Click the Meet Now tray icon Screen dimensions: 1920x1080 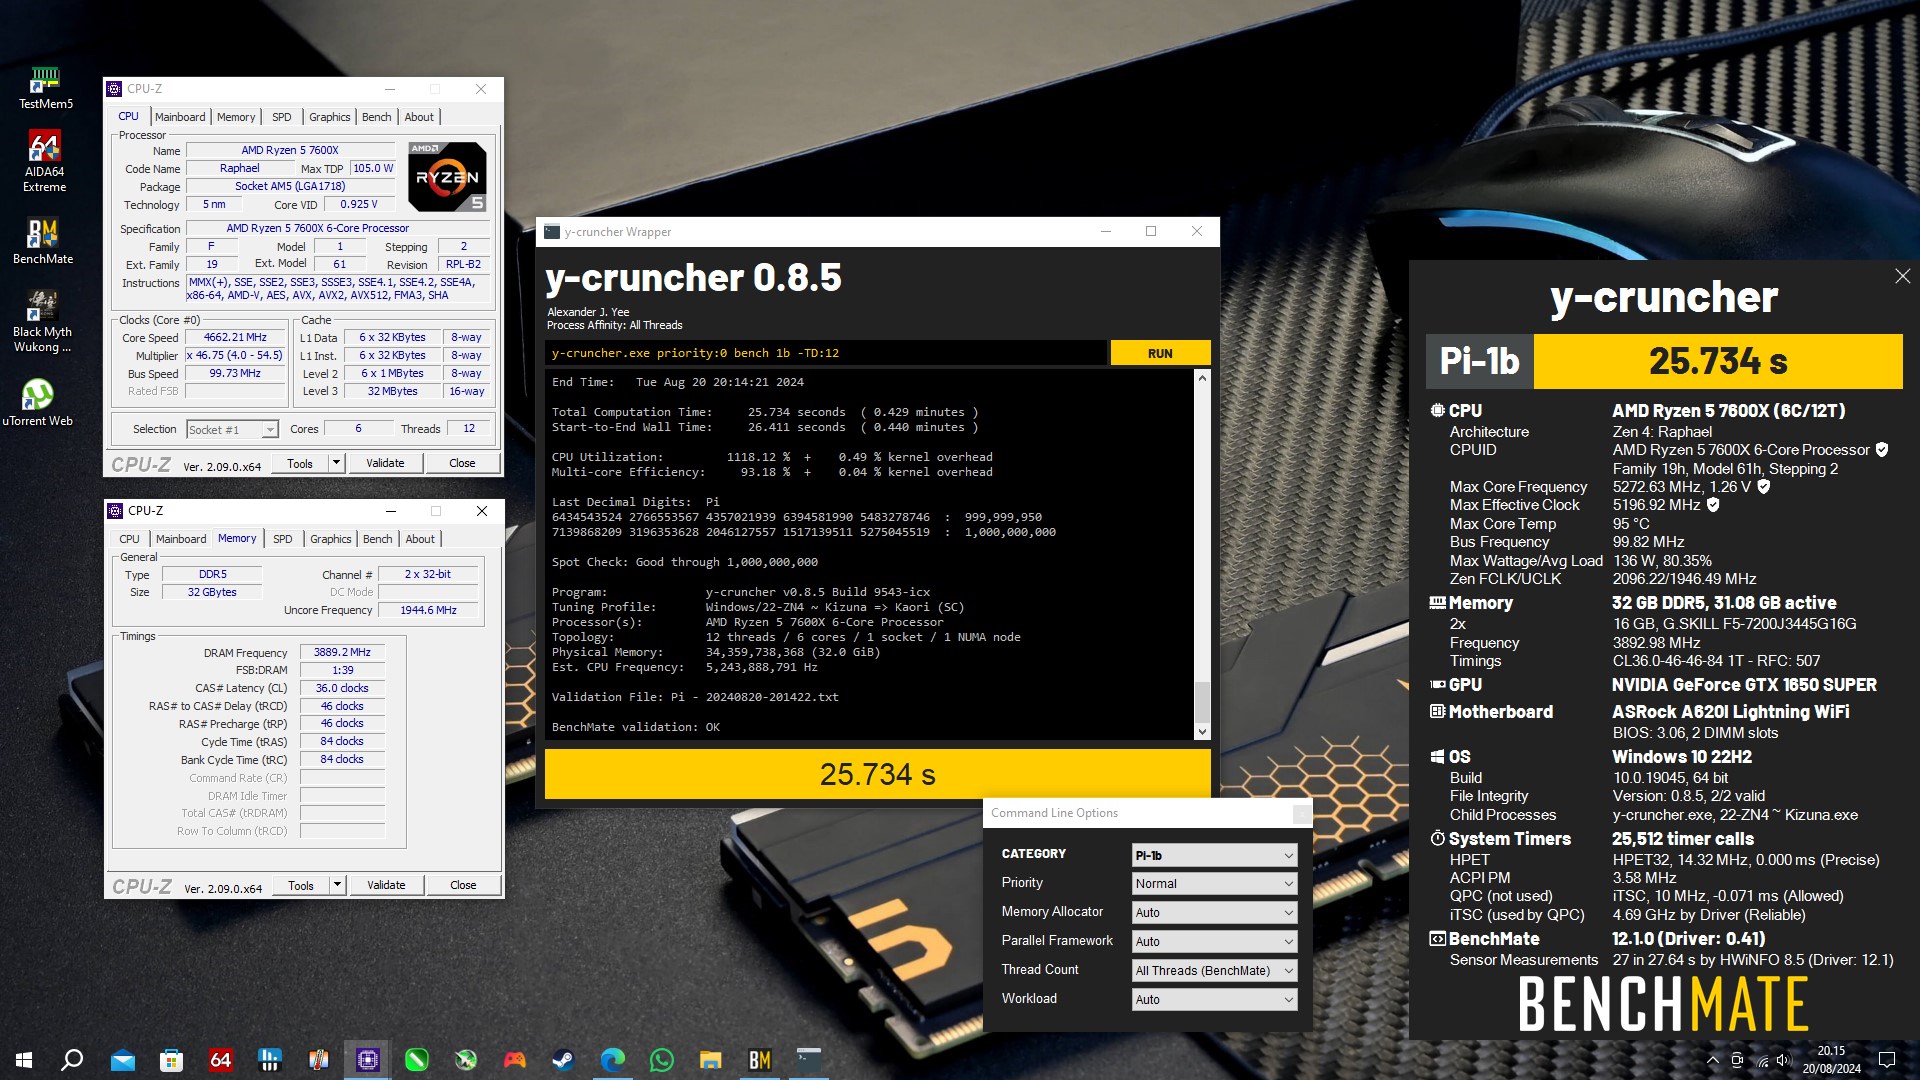tap(1737, 1060)
